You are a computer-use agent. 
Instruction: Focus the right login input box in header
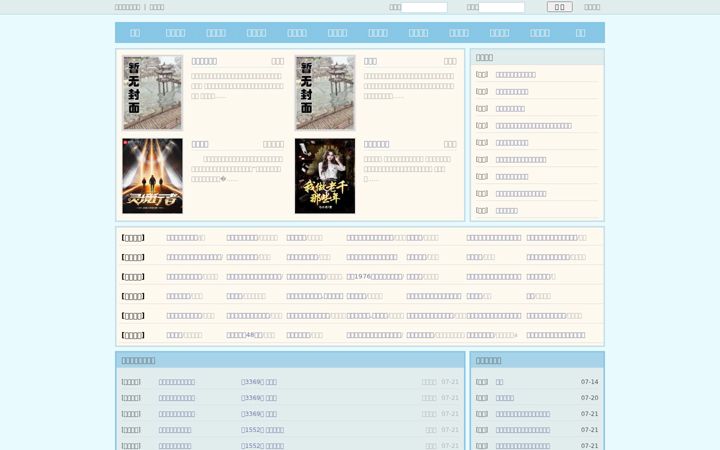click(x=501, y=7)
